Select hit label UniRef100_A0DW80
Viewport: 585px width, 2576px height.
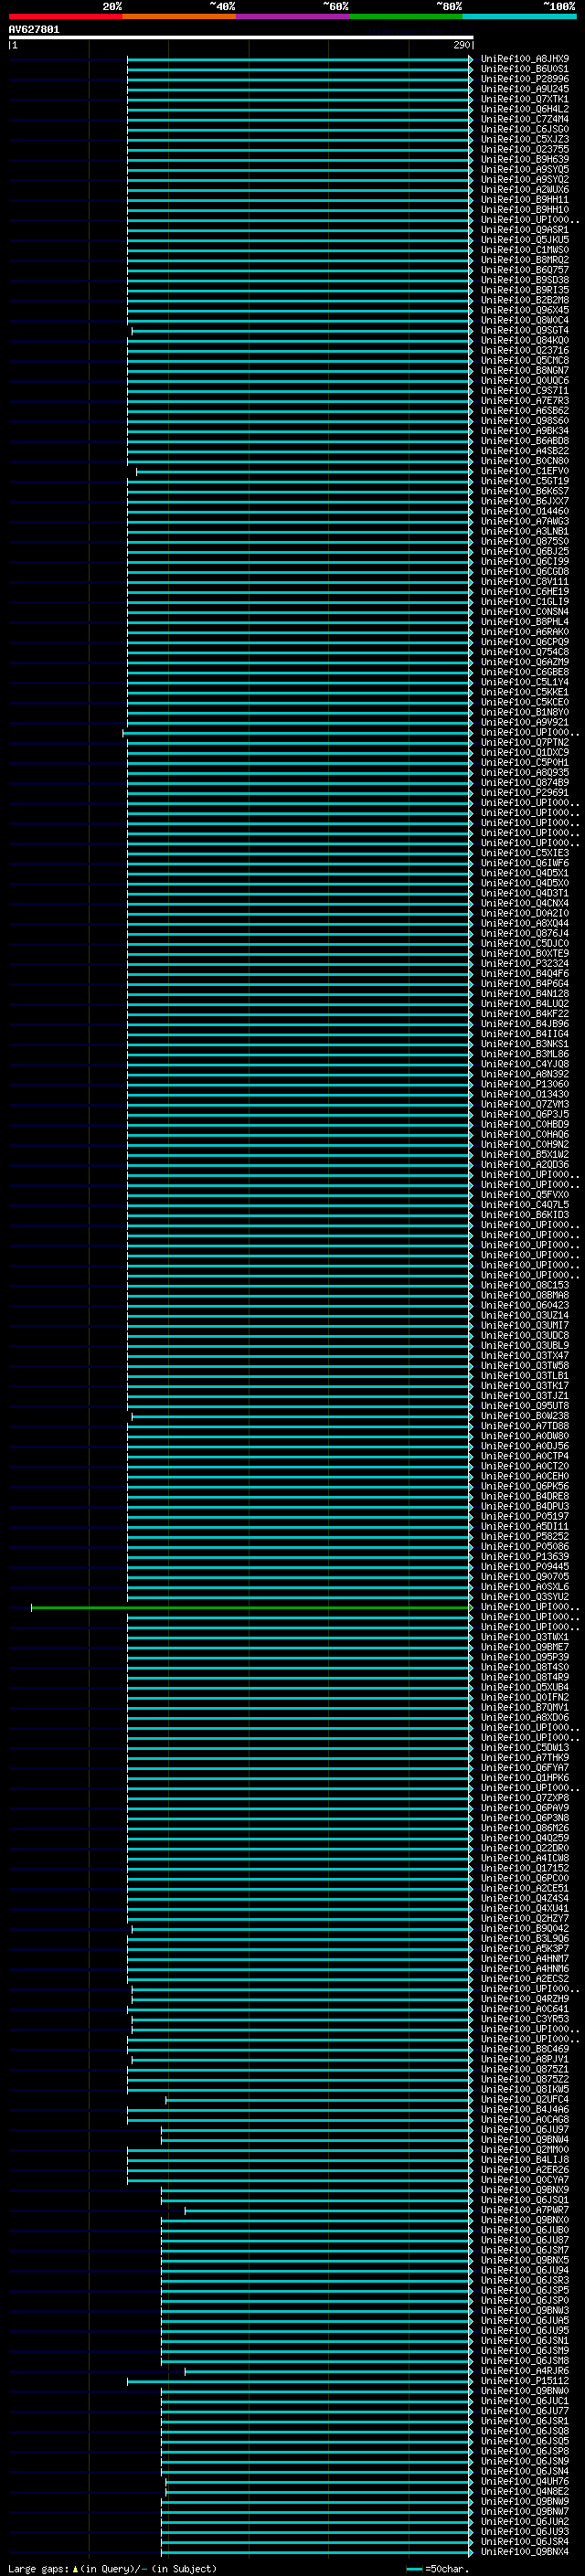coord(525,1436)
